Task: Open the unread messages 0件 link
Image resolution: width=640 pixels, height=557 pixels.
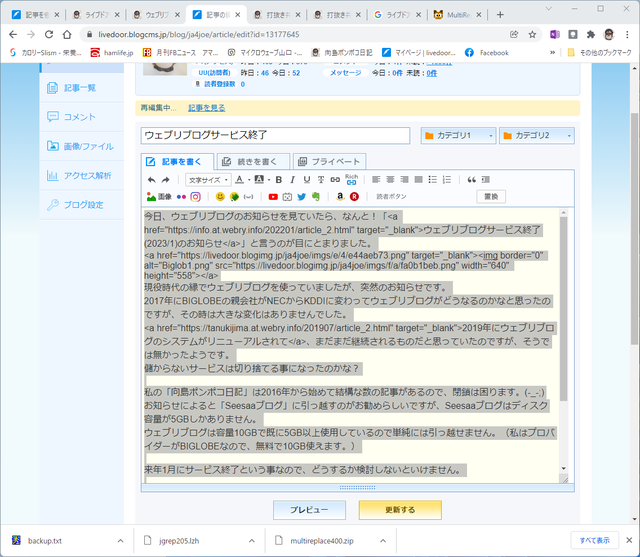Action: pyautogui.click(x=432, y=73)
